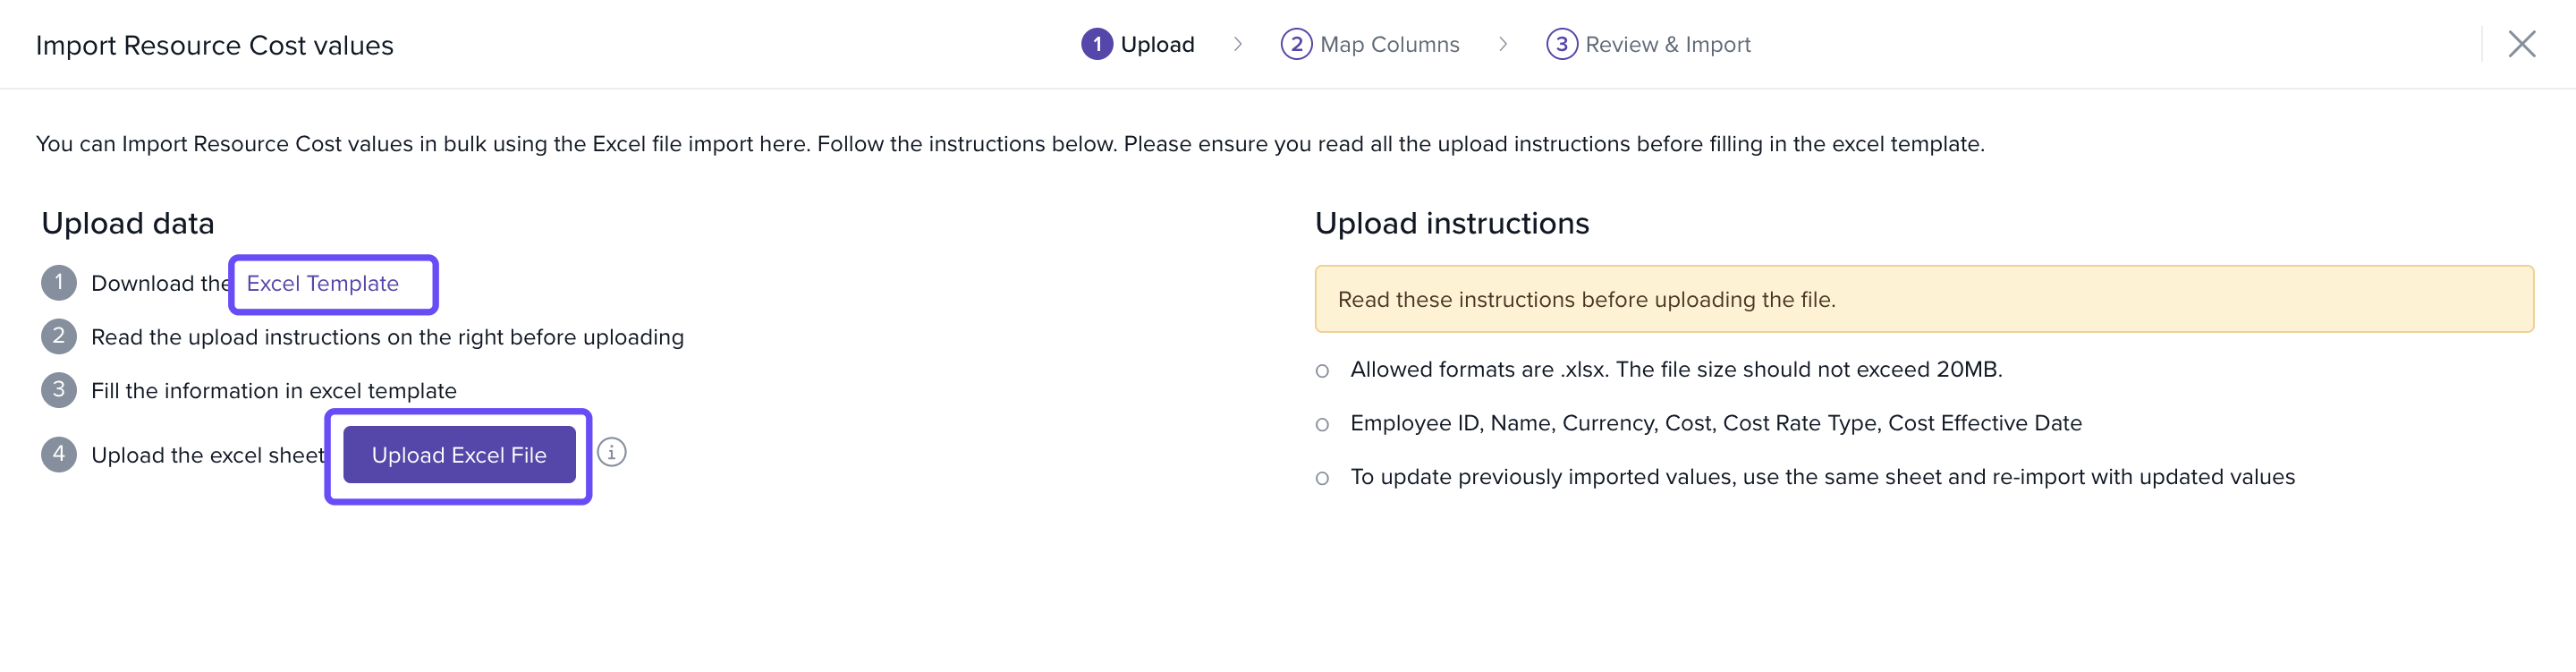Download the Excel Template link

pos(322,284)
